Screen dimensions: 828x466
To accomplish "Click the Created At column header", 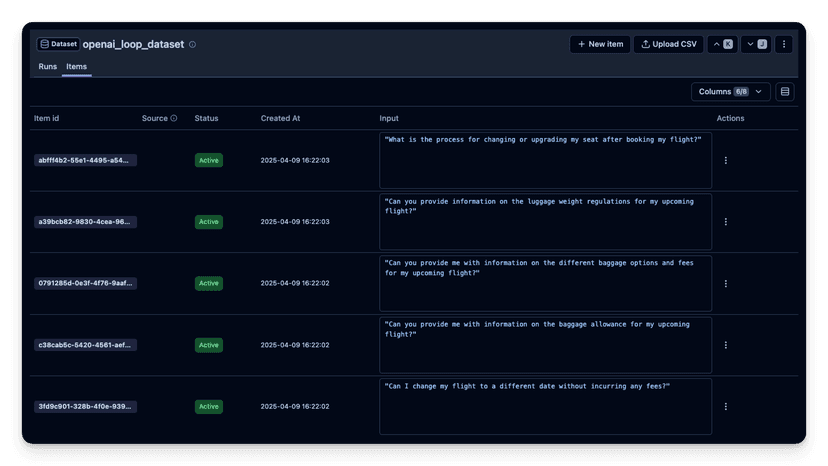I will click(280, 118).
